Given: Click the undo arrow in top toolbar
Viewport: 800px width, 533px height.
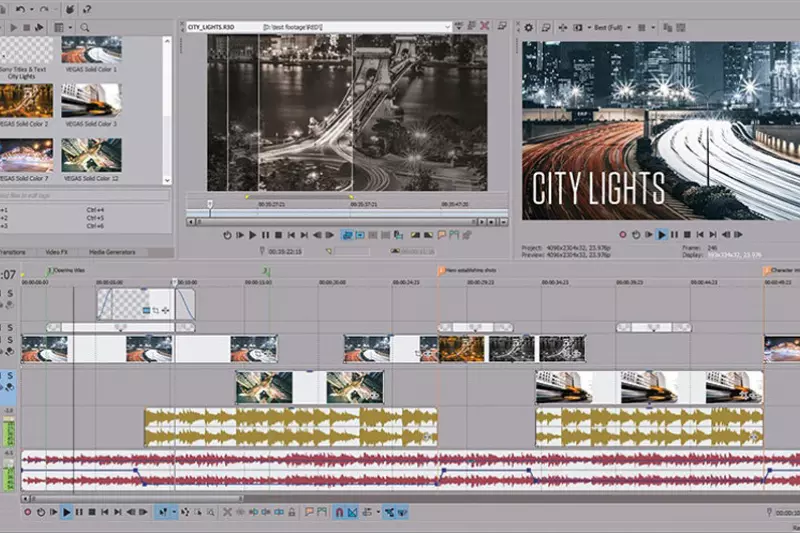Looking at the screenshot, I should tap(20, 9).
